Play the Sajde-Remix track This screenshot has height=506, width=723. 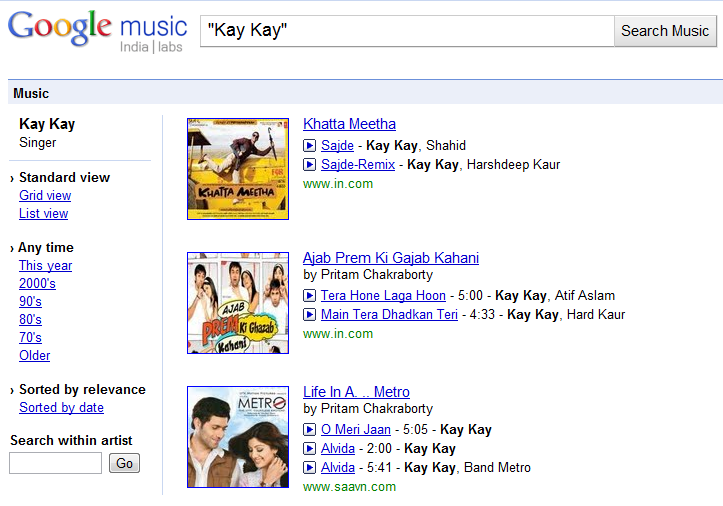pyautogui.click(x=310, y=164)
